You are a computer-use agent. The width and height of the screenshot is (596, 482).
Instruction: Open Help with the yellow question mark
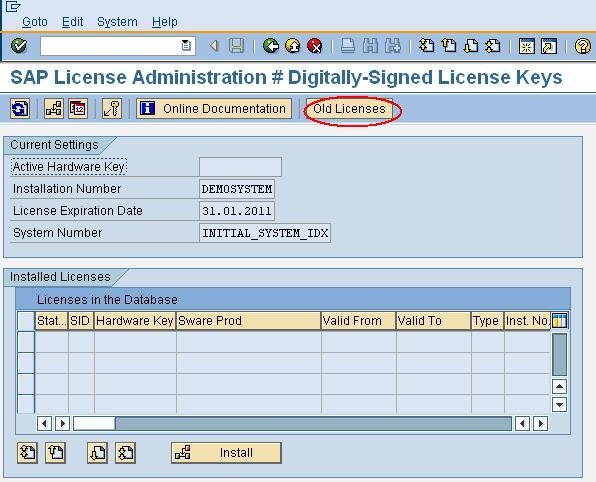(x=582, y=46)
